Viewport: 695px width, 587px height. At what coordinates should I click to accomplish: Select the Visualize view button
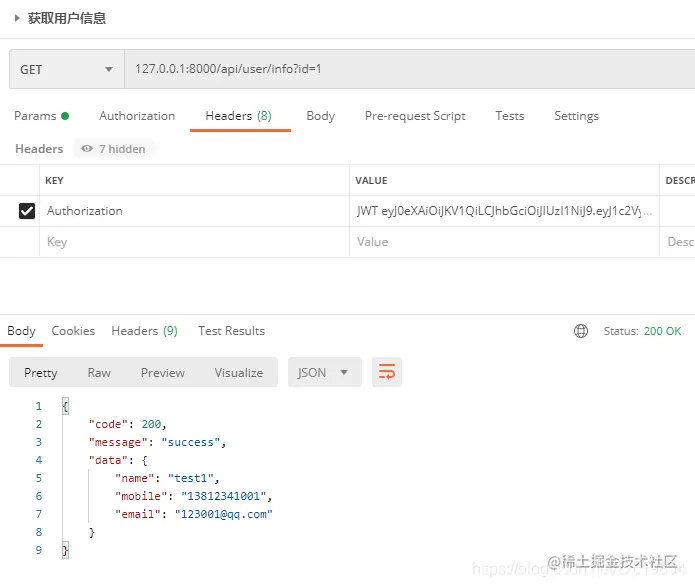[238, 373]
